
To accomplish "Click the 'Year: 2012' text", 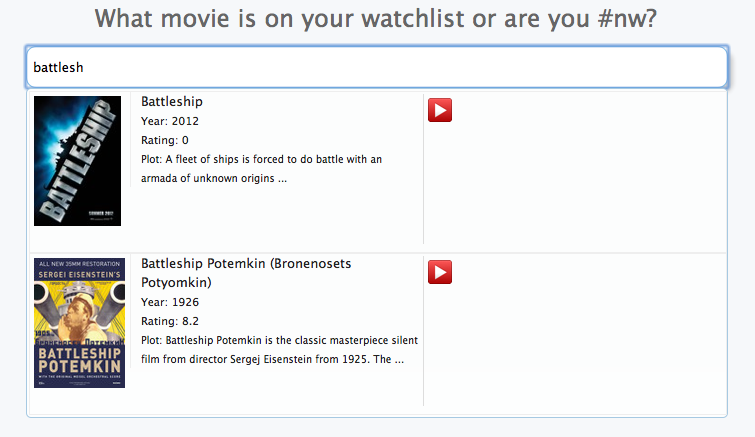I will pyautogui.click(x=170, y=121).
